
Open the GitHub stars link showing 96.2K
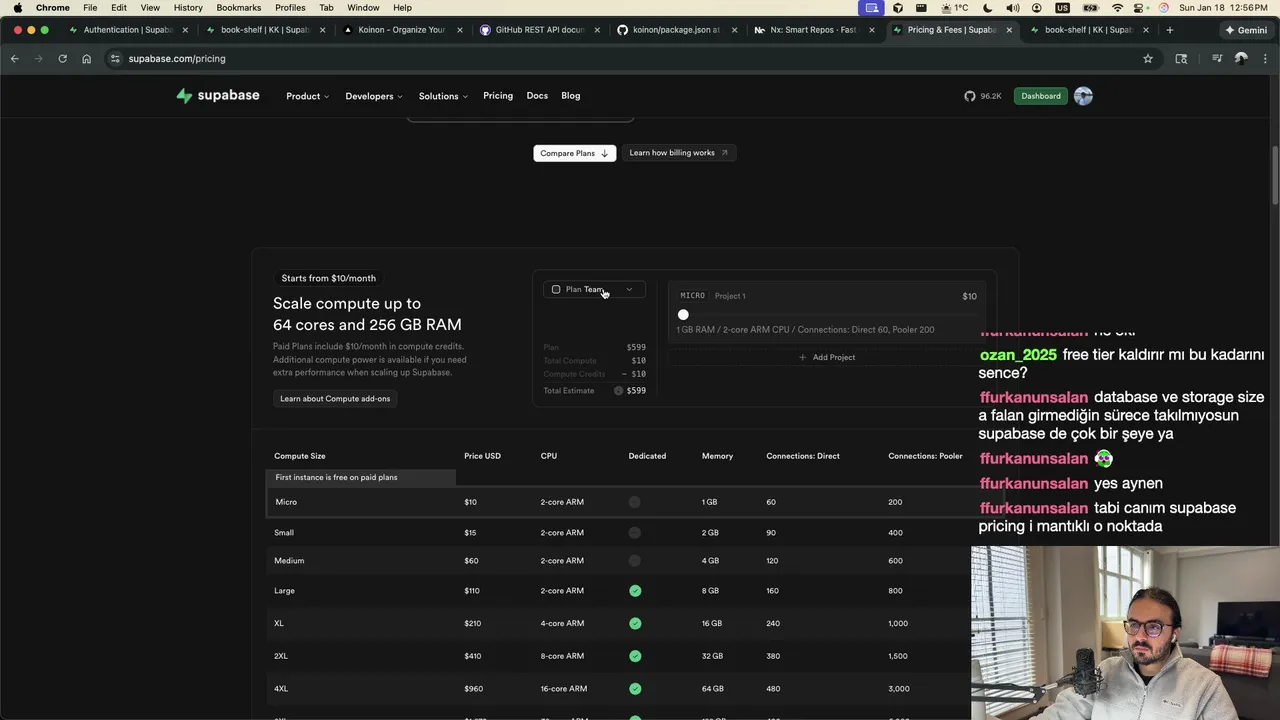pyautogui.click(x=983, y=96)
